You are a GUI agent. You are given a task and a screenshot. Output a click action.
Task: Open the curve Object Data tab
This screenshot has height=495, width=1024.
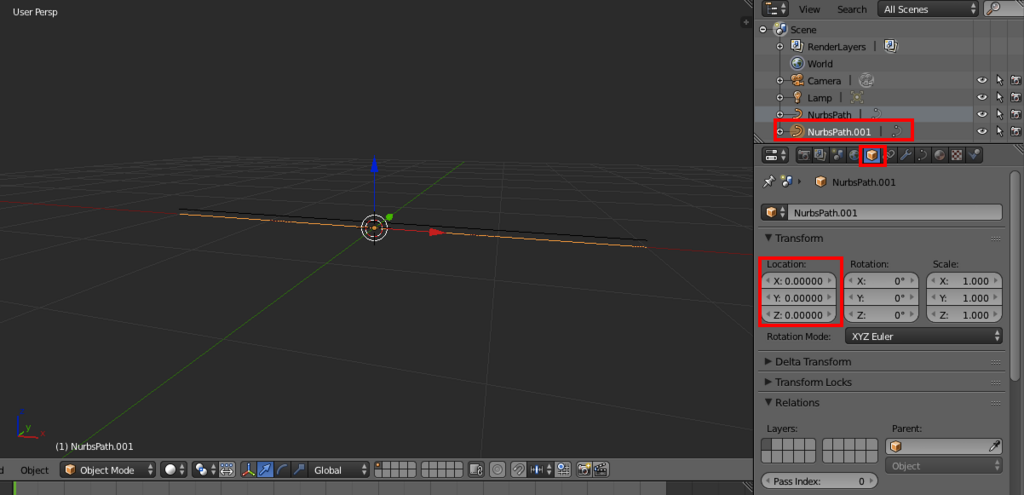click(x=922, y=155)
